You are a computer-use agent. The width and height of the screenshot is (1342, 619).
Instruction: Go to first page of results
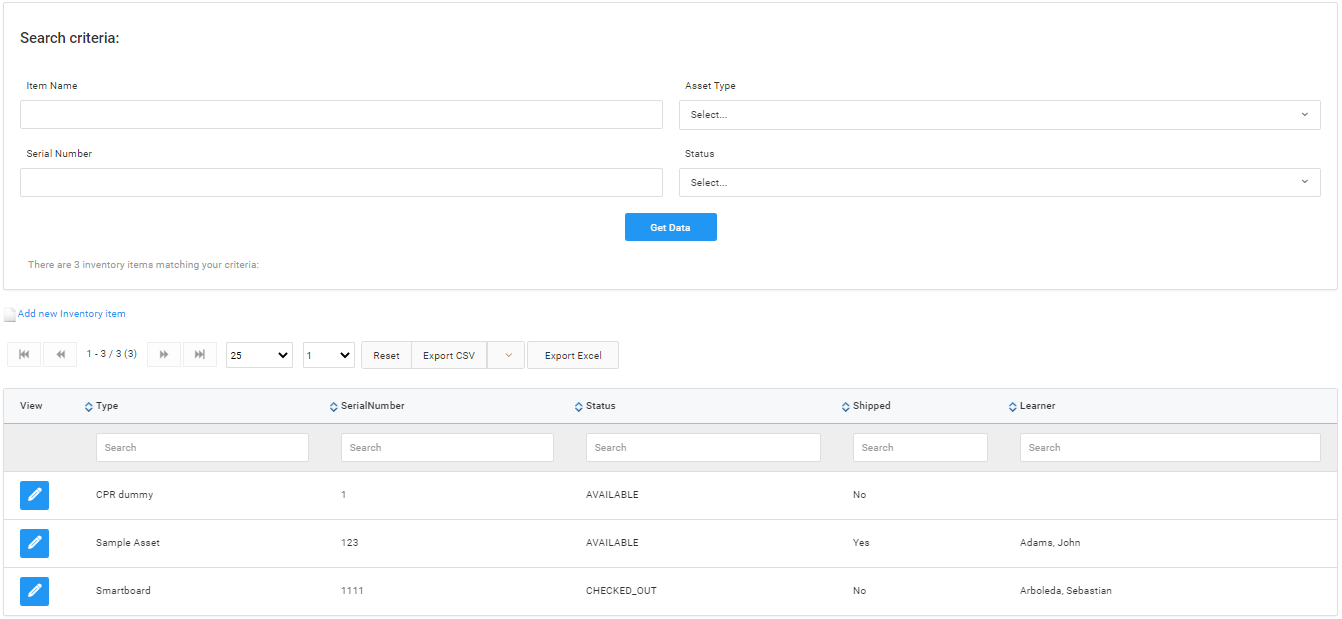click(24, 355)
